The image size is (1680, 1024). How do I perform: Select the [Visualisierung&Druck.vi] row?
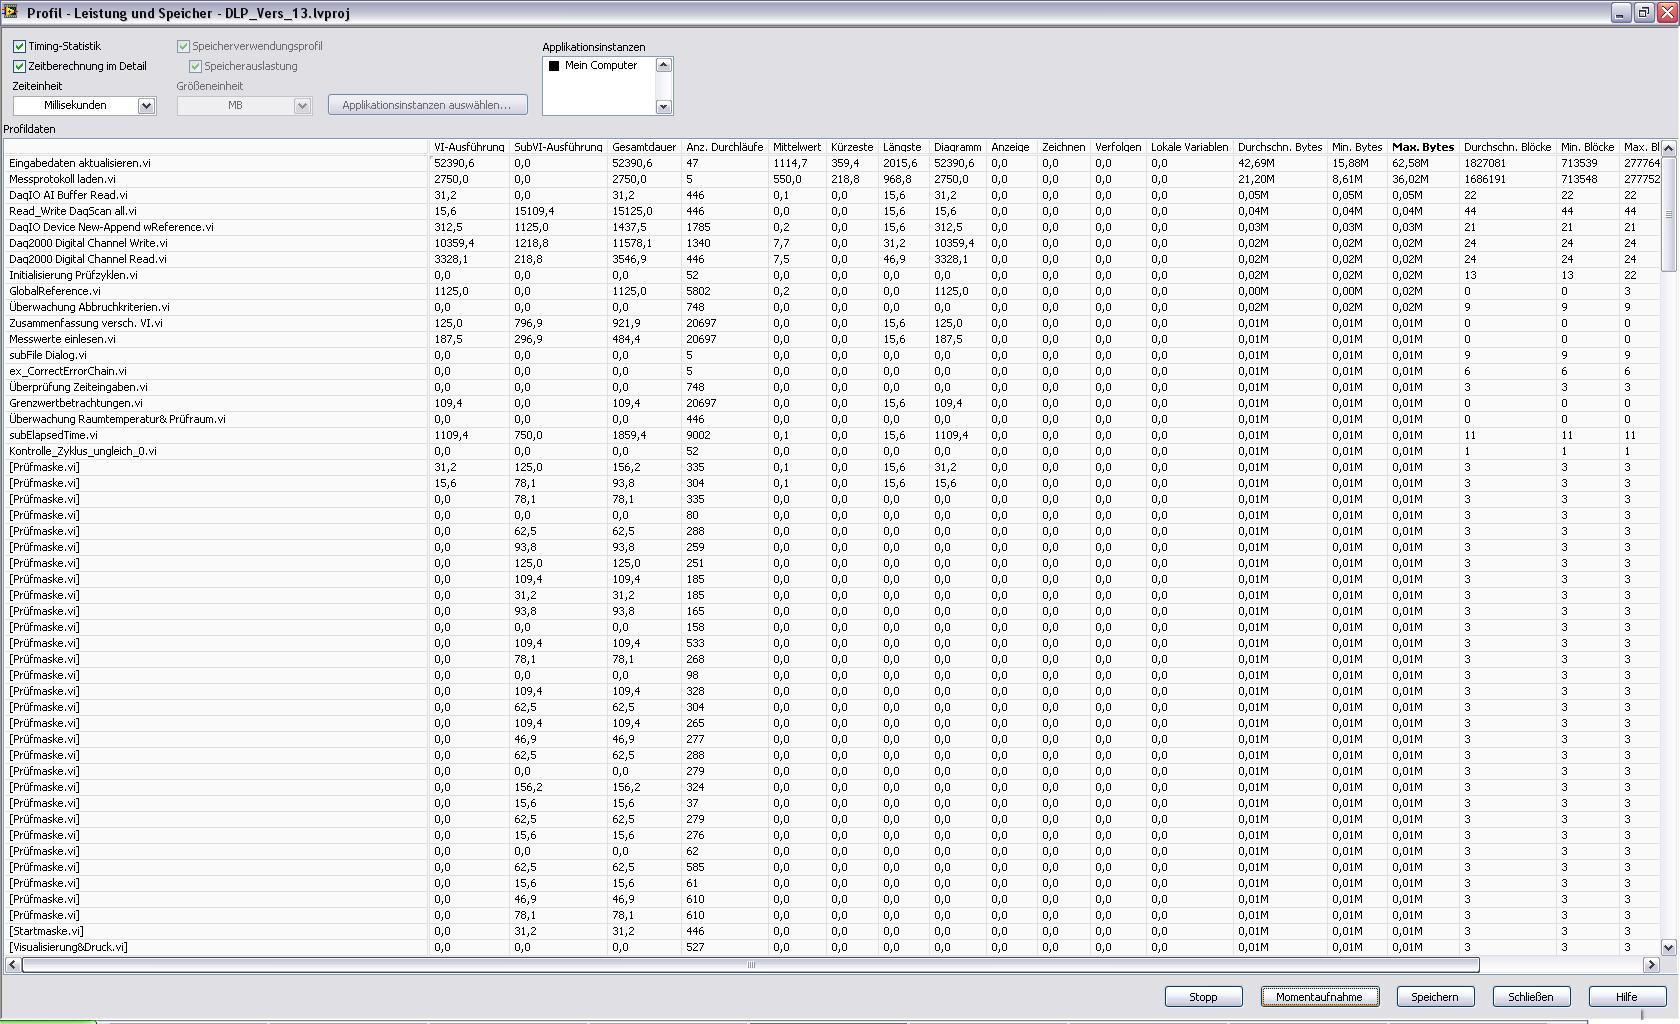(x=831, y=947)
